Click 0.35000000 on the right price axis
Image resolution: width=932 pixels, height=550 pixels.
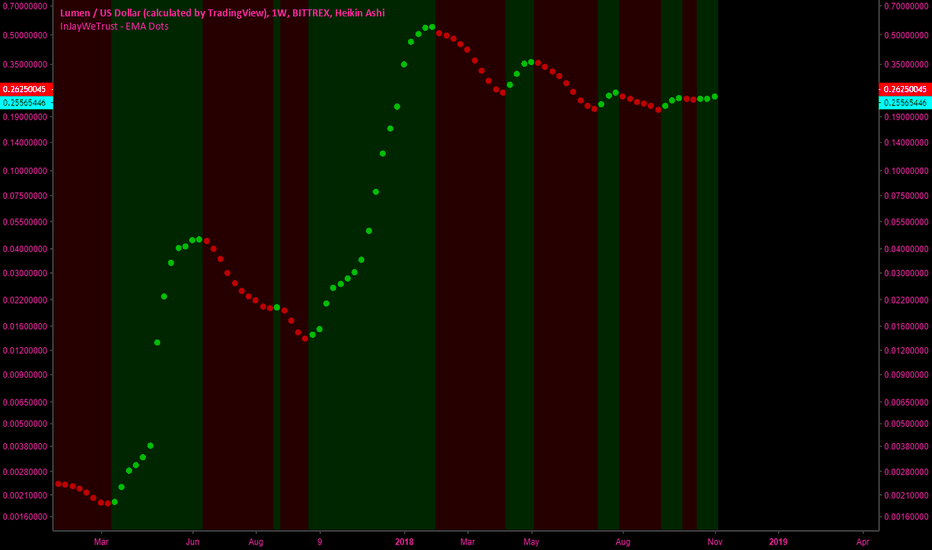tap(906, 64)
